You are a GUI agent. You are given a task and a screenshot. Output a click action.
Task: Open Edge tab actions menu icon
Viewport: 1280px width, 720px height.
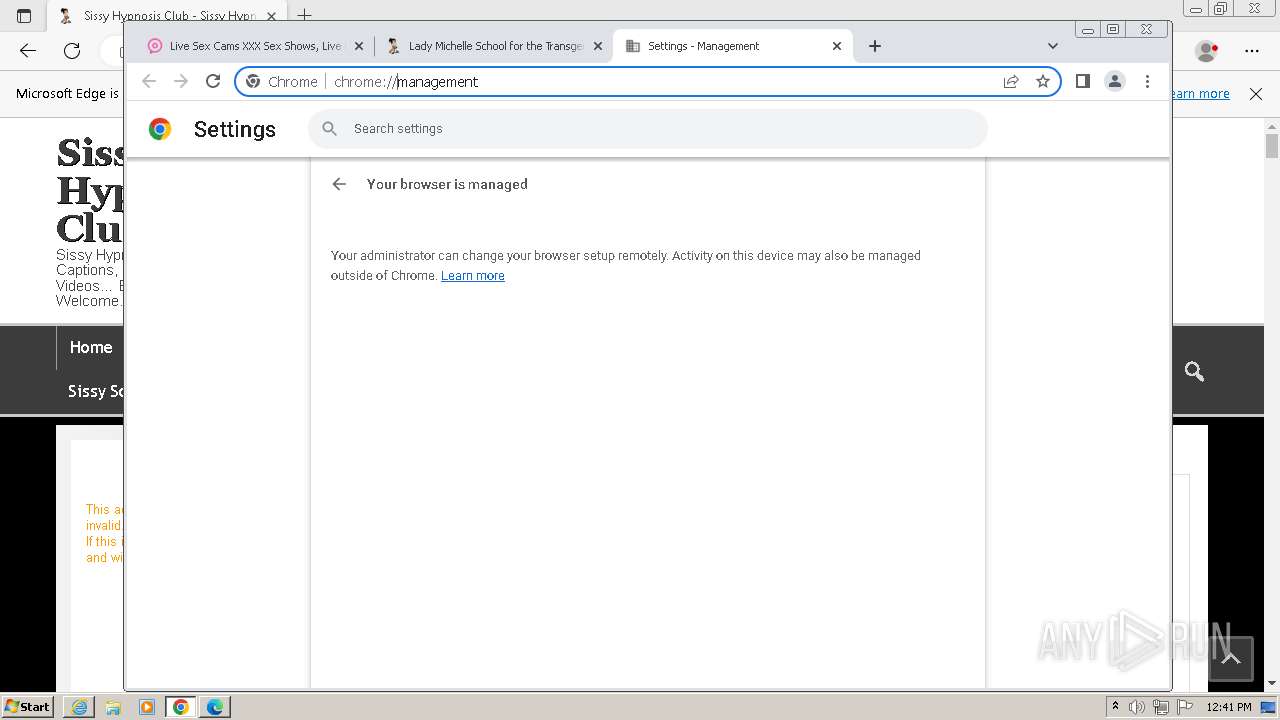[24, 16]
